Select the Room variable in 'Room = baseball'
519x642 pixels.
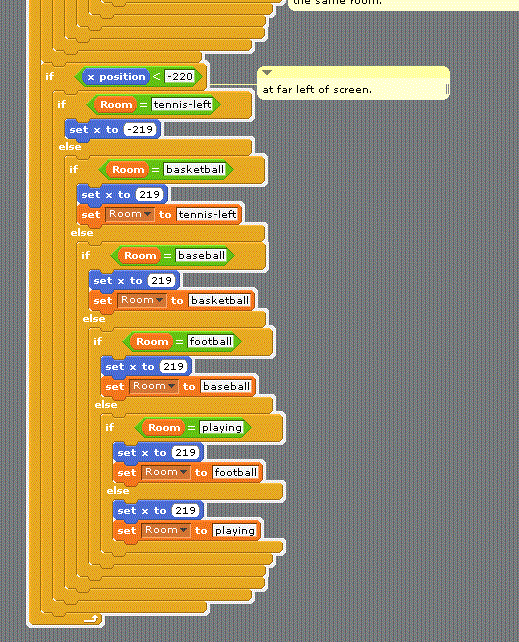coord(140,255)
